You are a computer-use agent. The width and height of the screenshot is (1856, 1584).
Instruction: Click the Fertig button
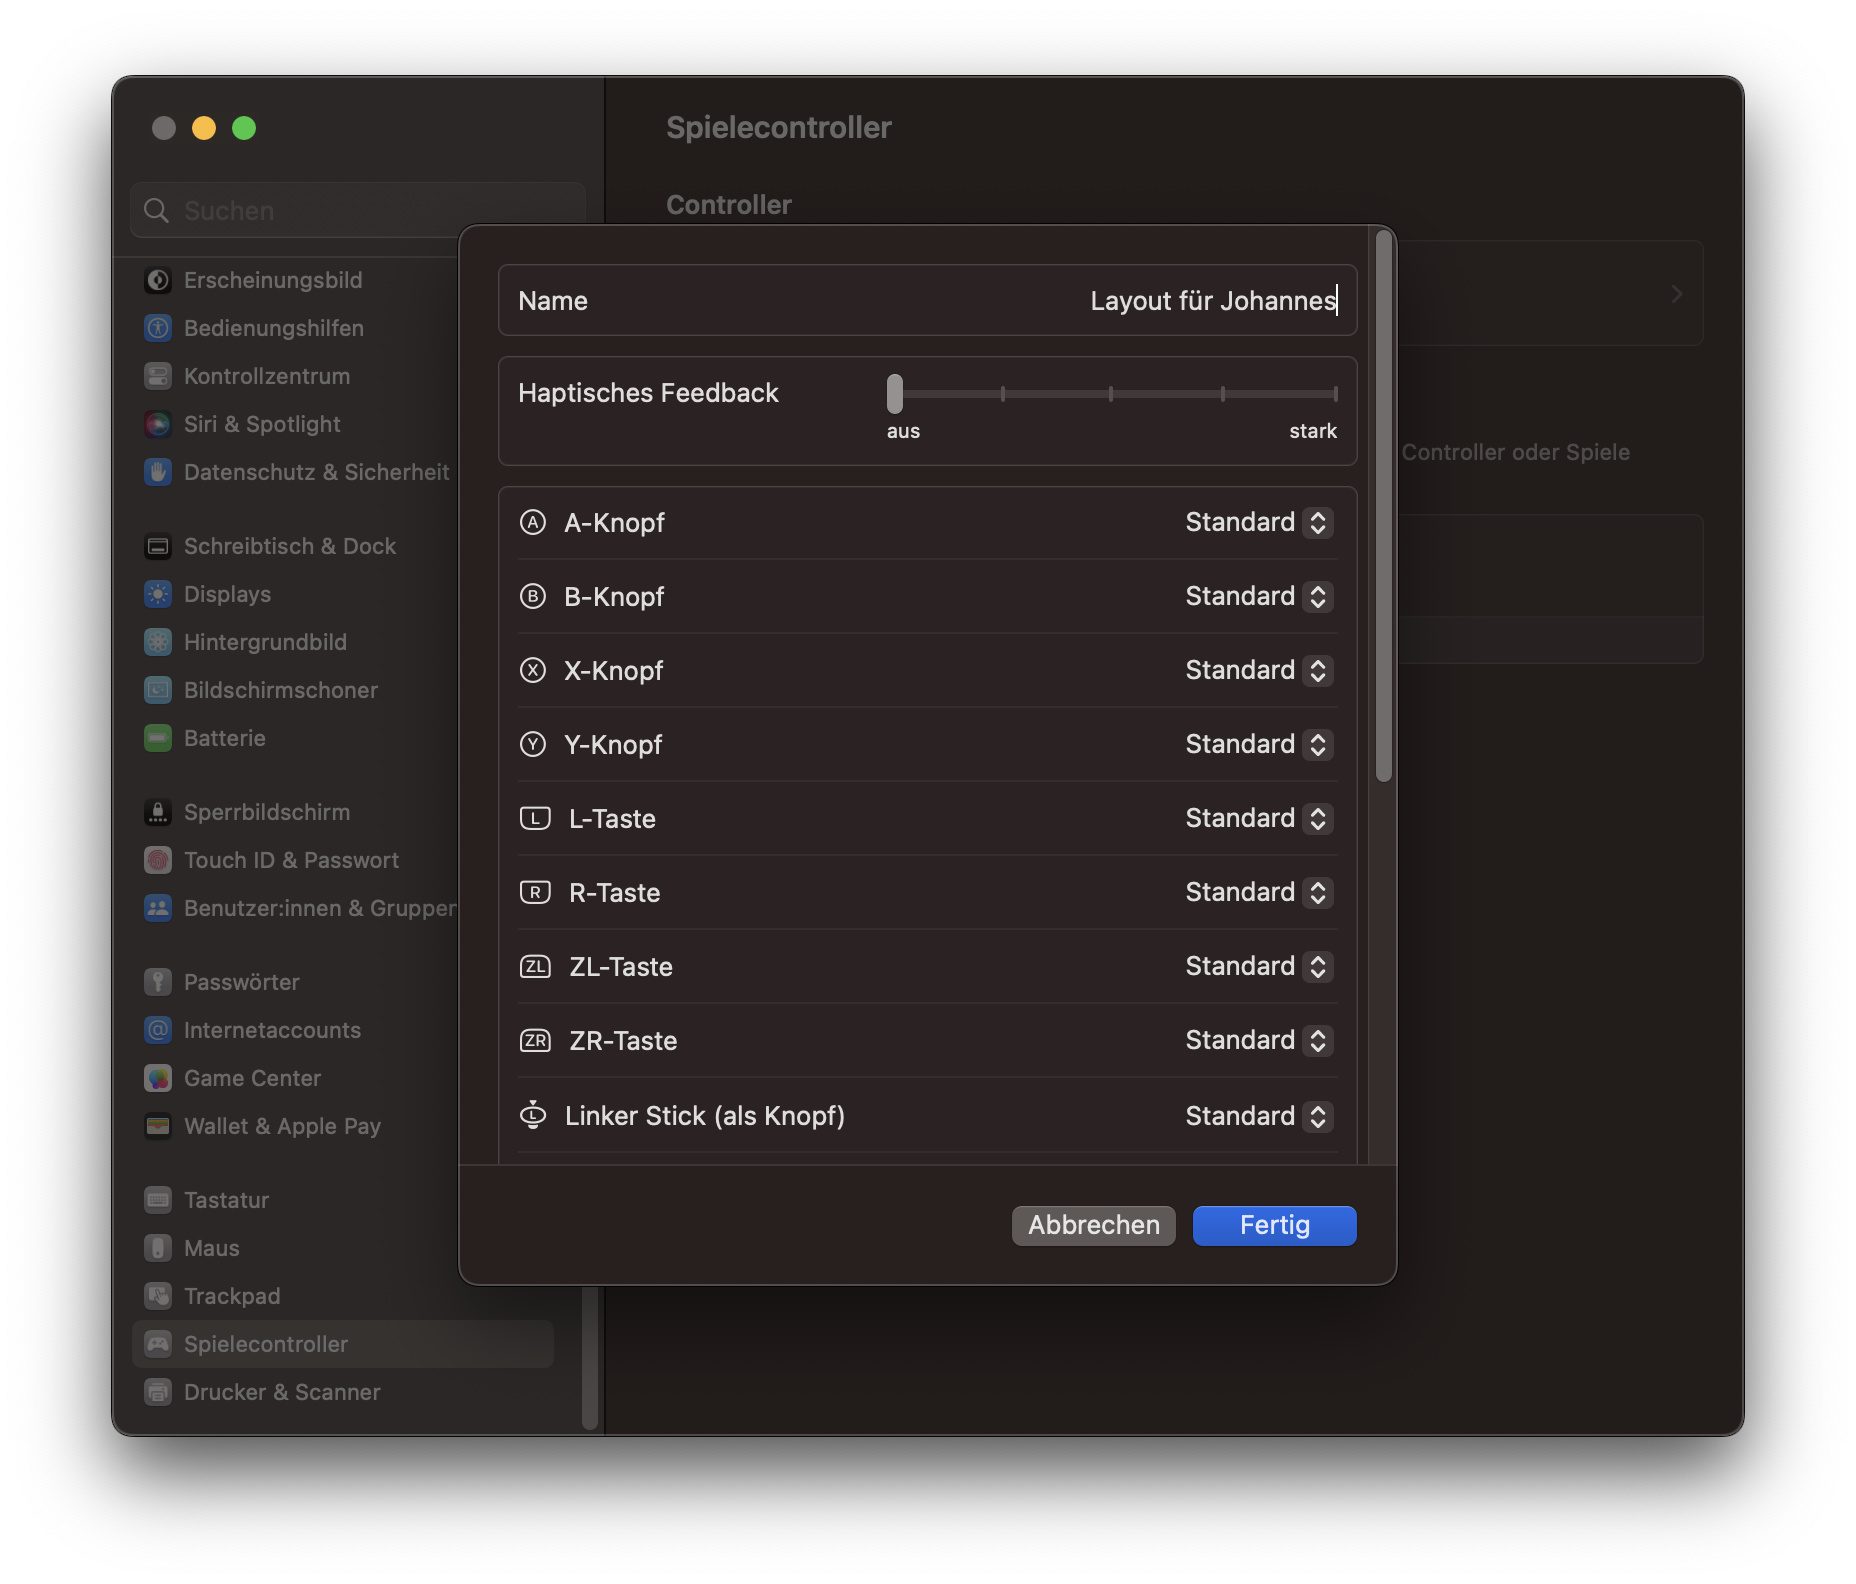click(1275, 1225)
